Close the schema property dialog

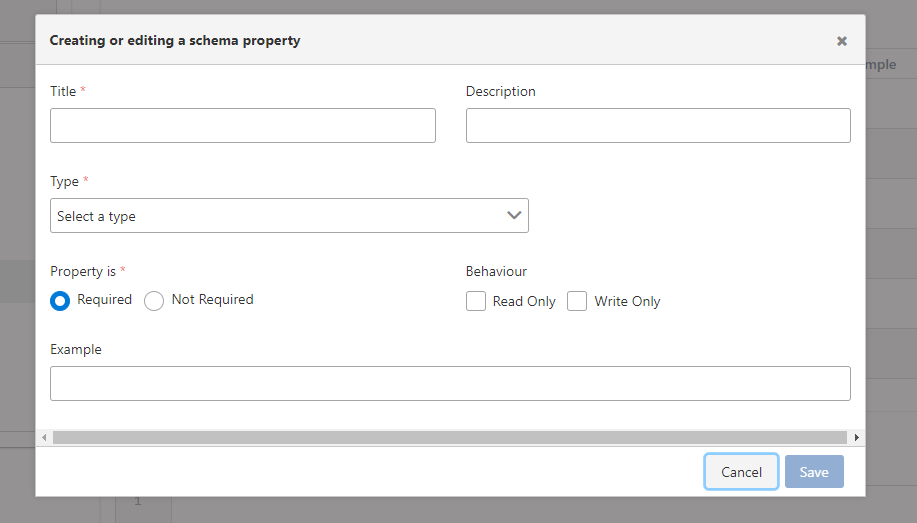tap(842, 41)
